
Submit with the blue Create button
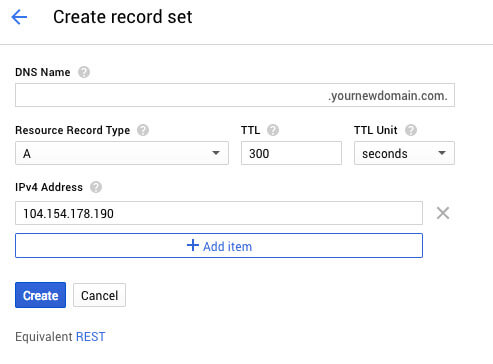point(40,295)
